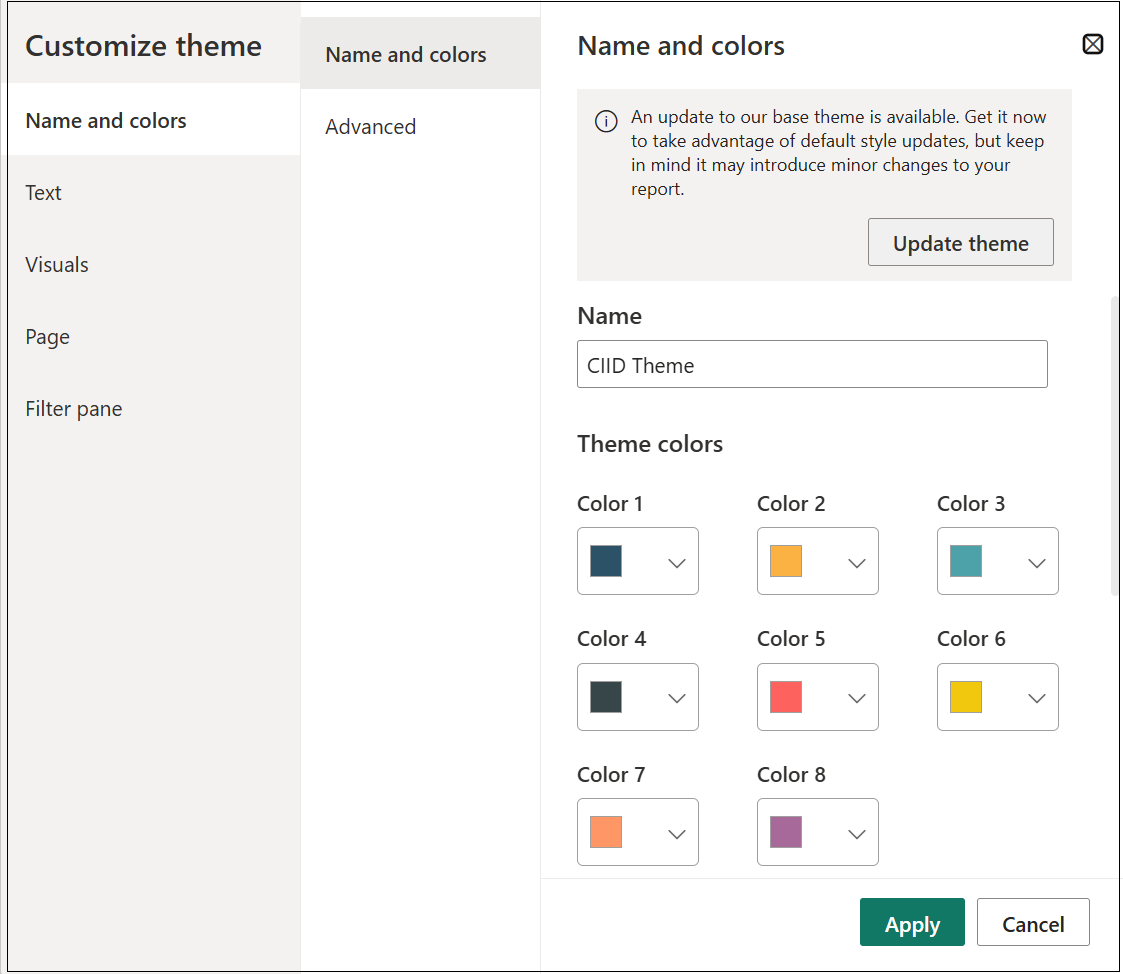
Task: Click the theme Name input field
Action: tap(811, 365)
